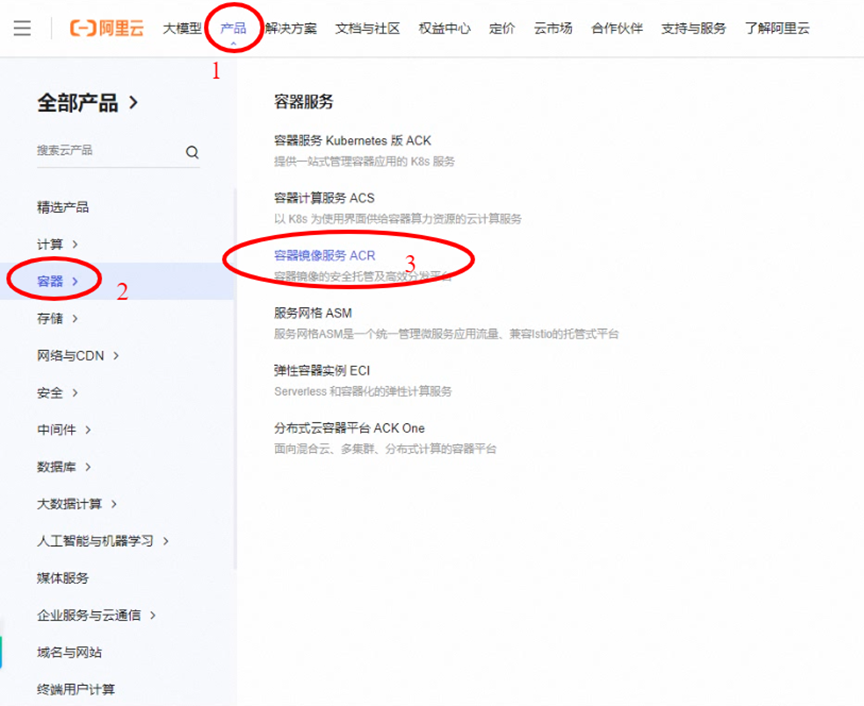Open 弹性容器实例 ECI
Screen dimensions: 864x706
click(x=322, y=370)
